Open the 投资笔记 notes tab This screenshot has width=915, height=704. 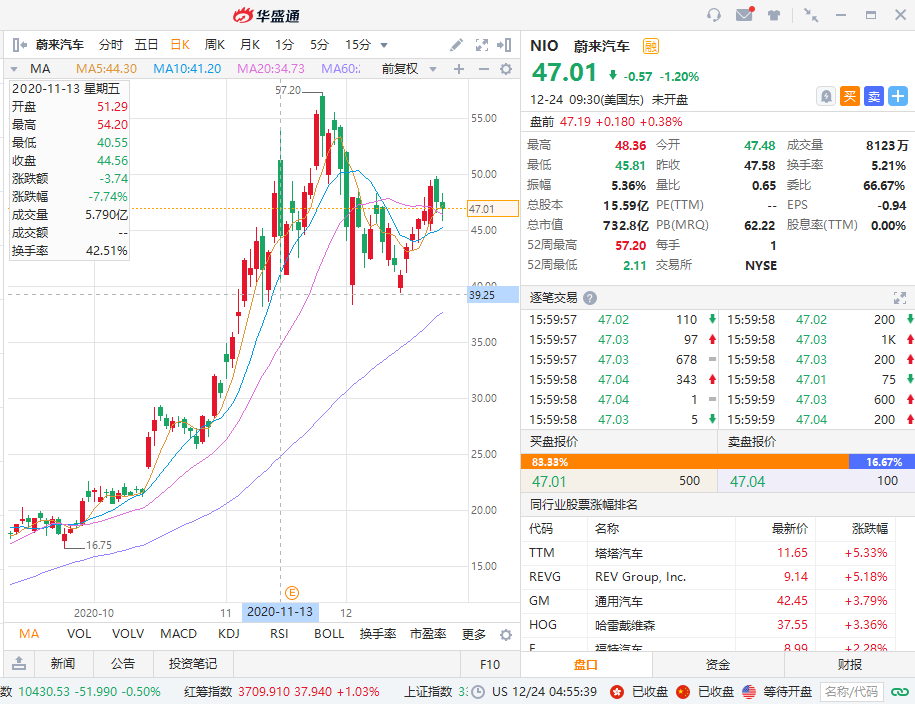point(193,664)
